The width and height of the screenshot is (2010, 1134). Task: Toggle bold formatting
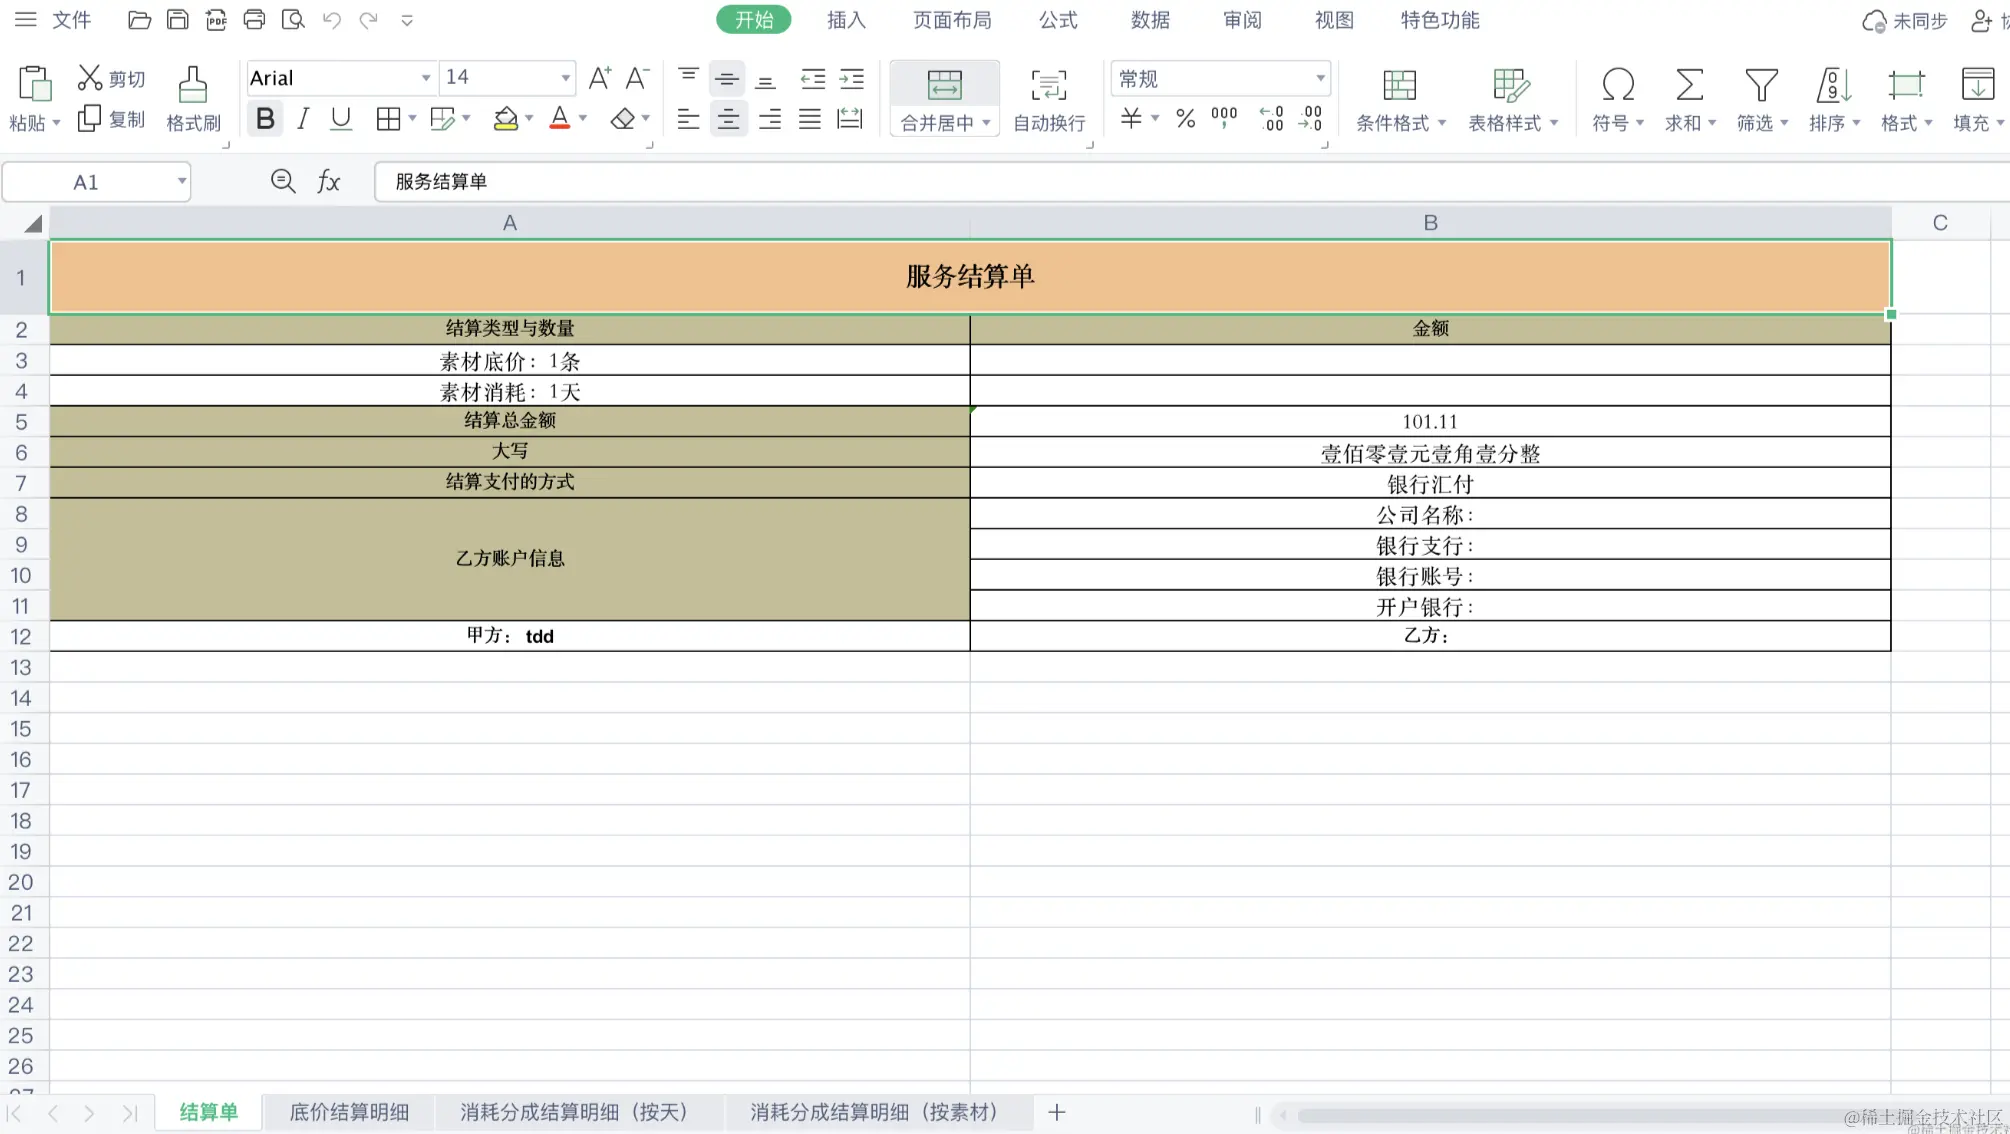[265, 119]
